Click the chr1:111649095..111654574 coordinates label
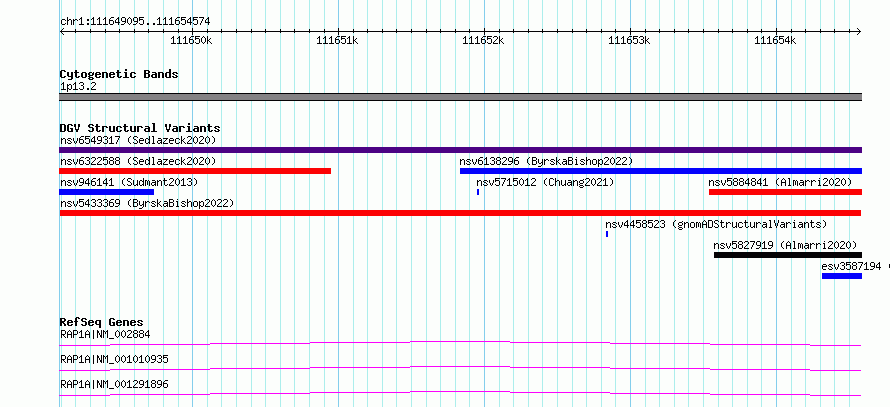 135,22
